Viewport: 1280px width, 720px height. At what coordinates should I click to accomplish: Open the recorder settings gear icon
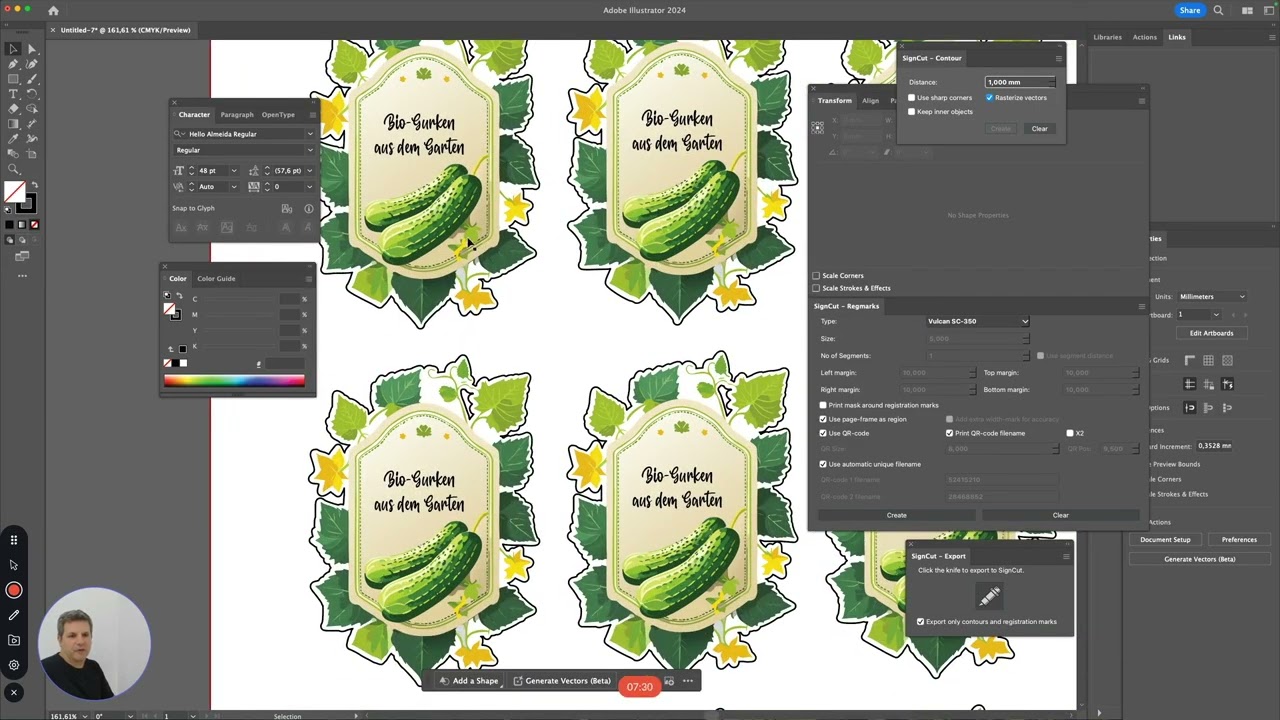pos(14,665)
